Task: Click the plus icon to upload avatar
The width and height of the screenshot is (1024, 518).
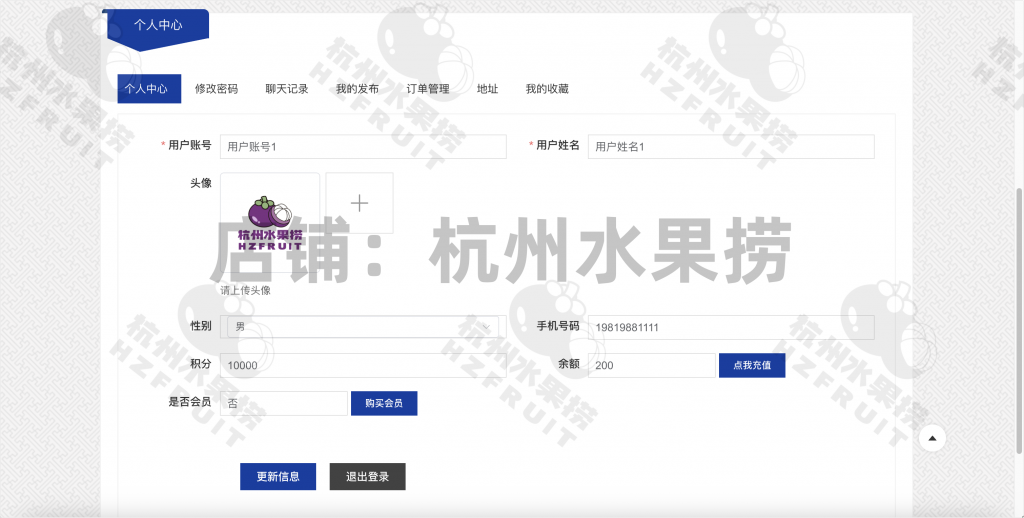Action: tap(359, 203)
